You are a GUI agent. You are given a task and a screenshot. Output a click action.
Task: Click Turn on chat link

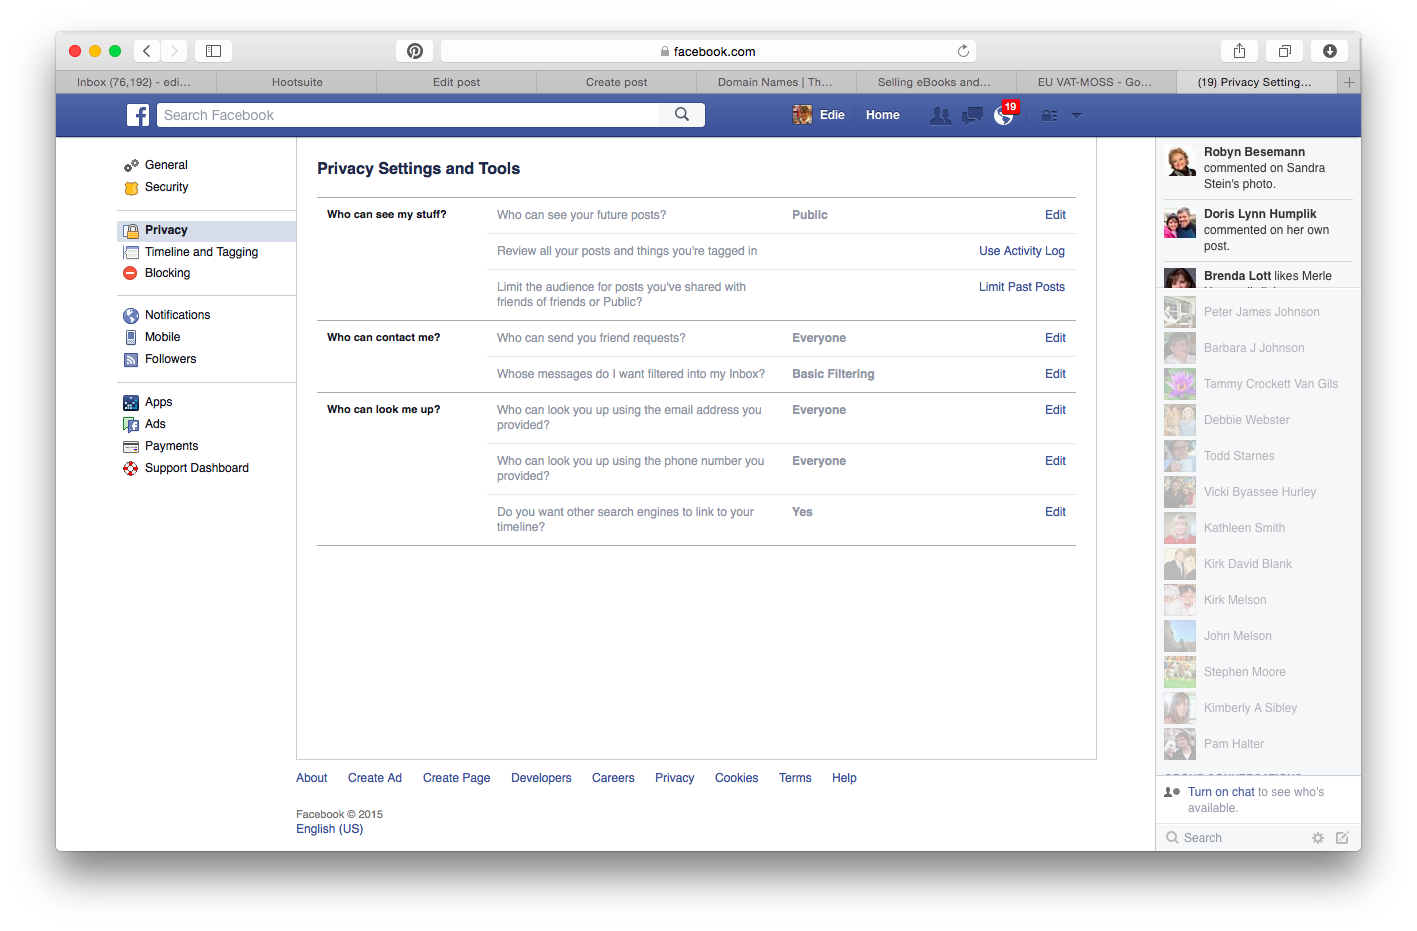coord(1221,792)
